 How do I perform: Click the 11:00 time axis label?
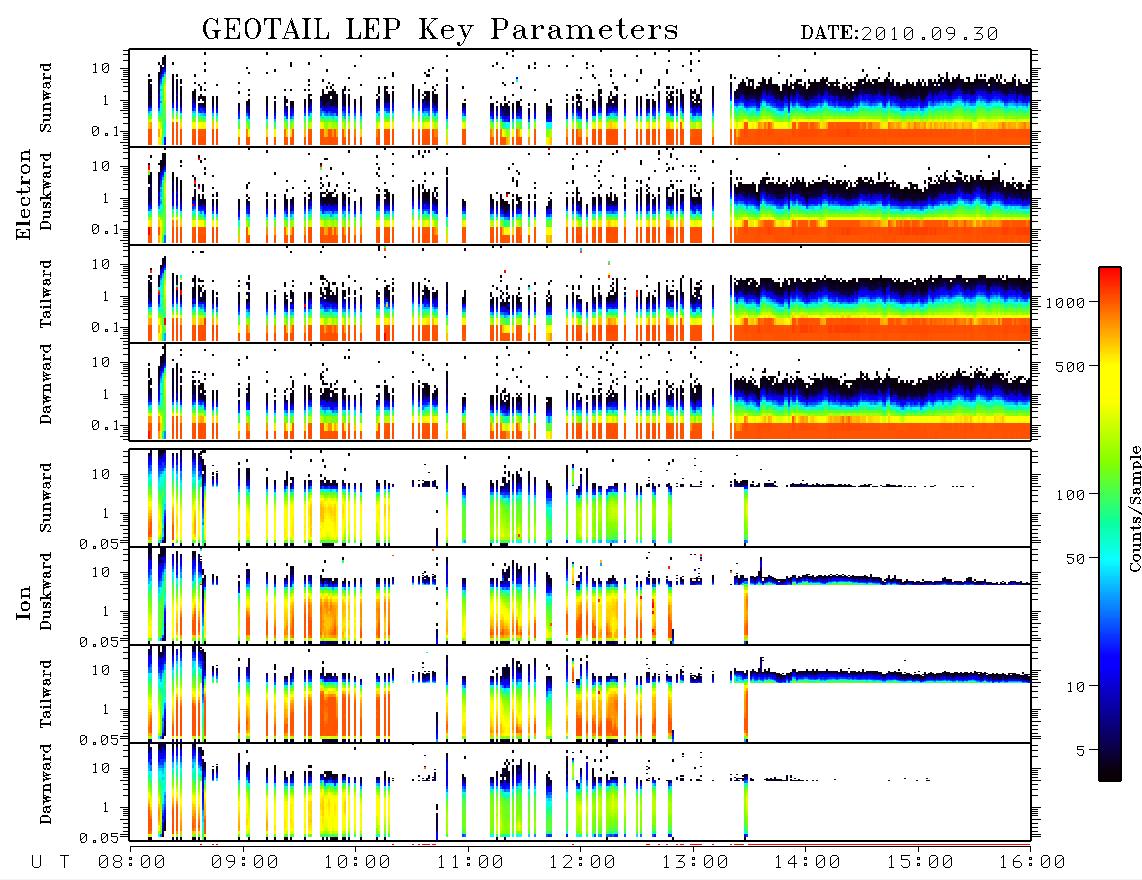(x=470, y=862)
